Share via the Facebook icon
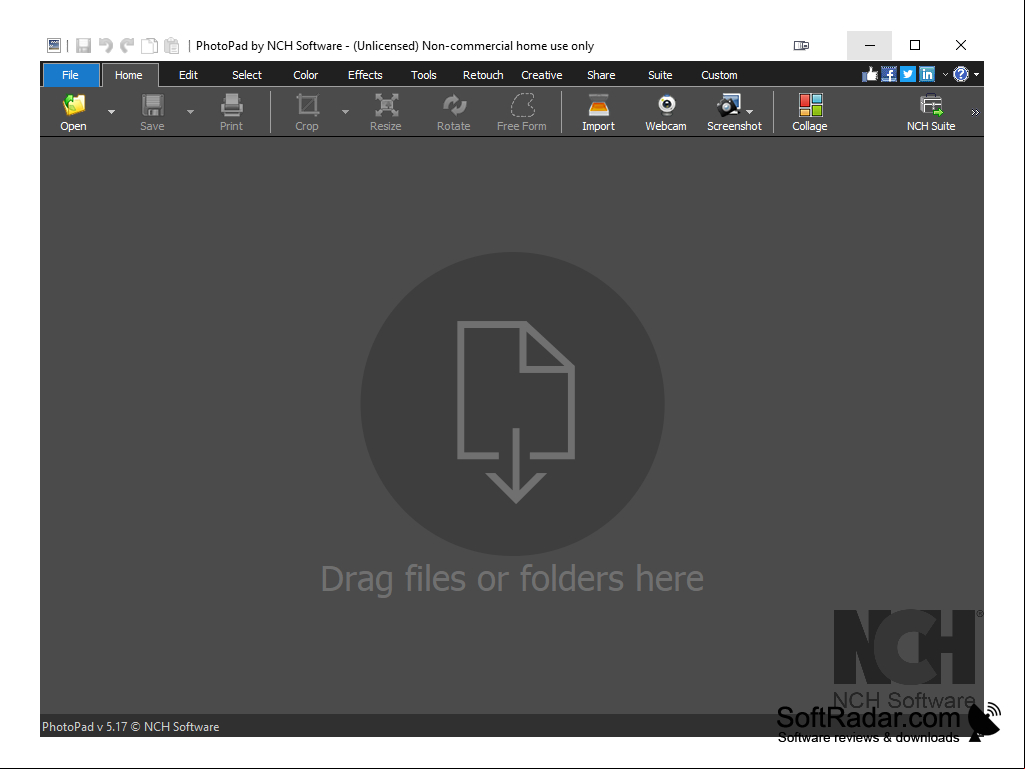 point(888,75)
